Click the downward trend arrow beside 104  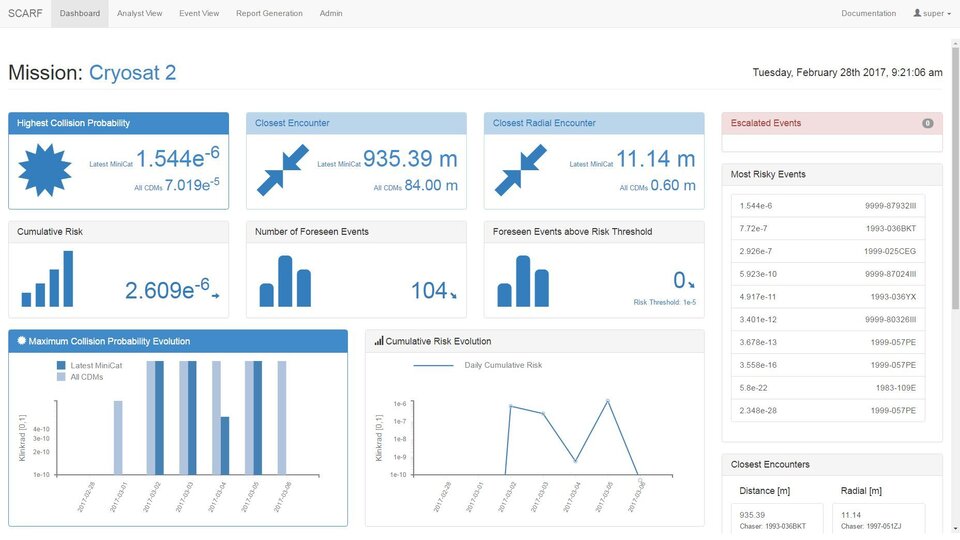click(454, 296)
